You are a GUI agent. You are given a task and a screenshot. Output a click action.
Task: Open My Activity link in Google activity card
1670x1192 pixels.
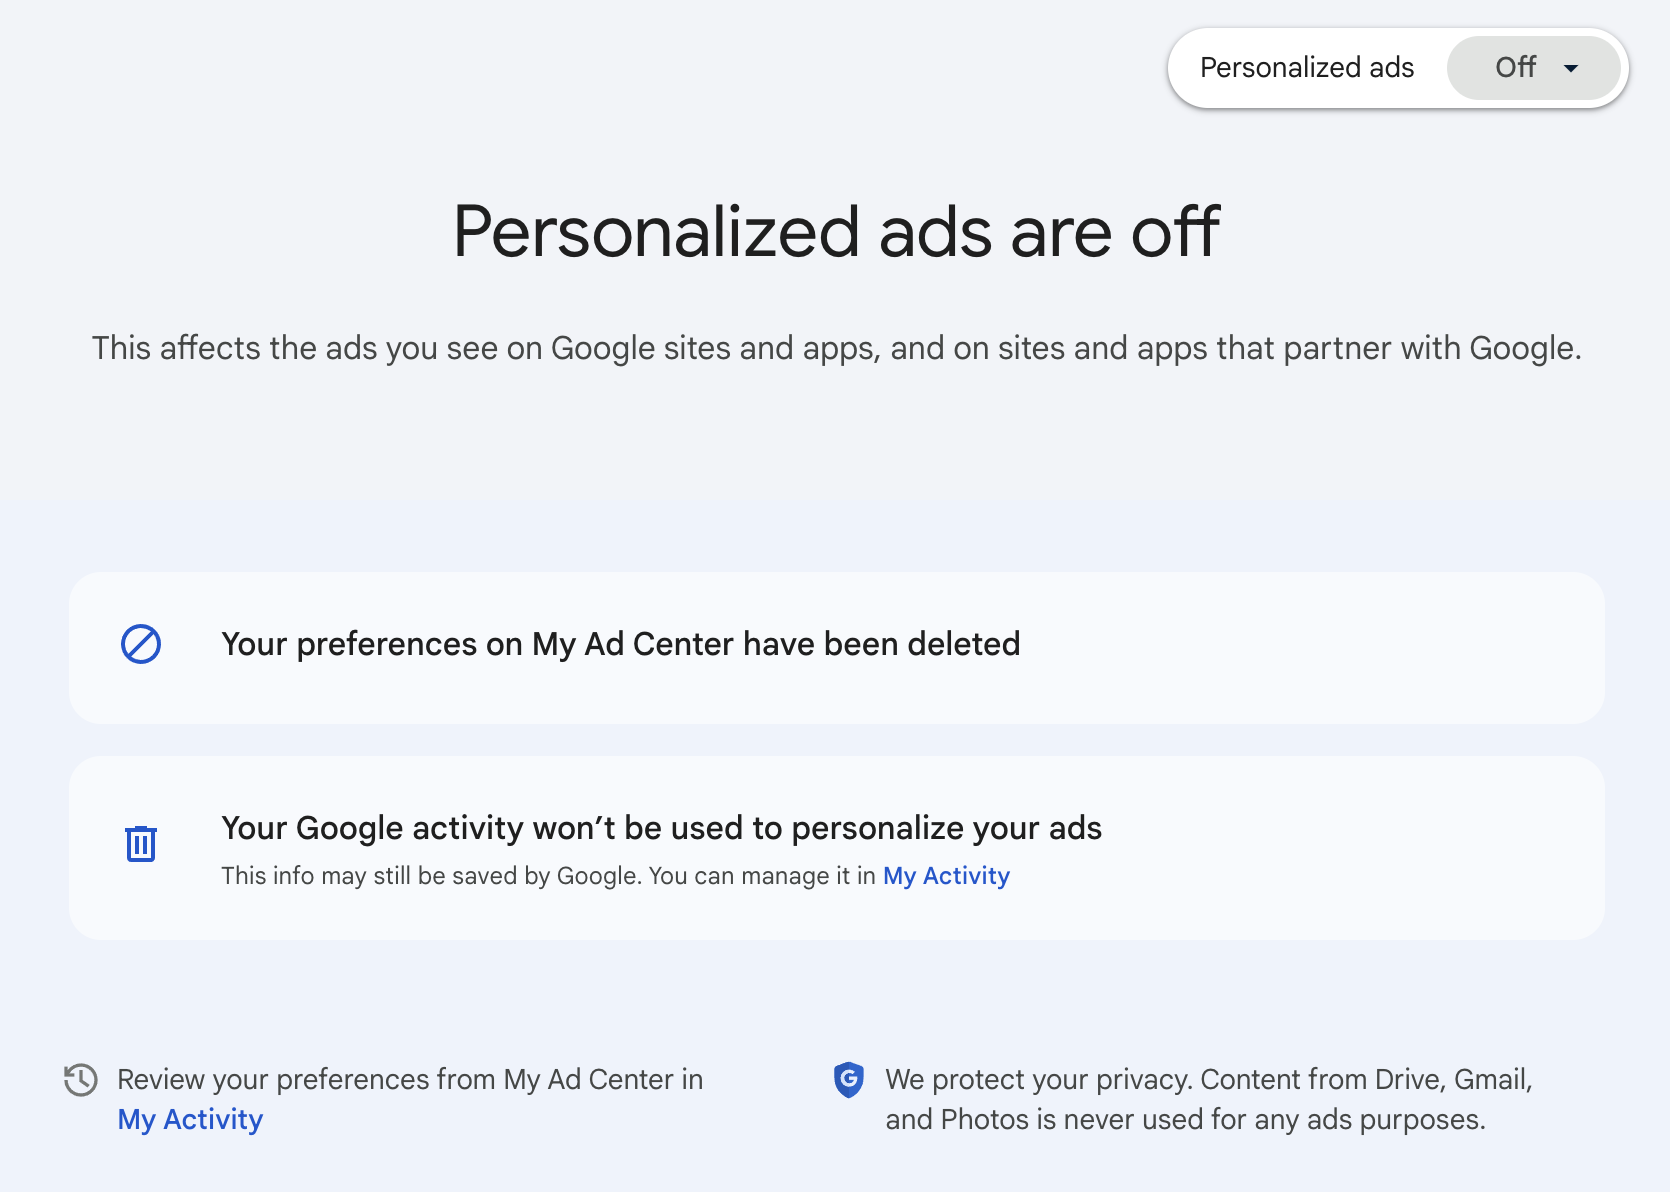click(x=946, y=876)
